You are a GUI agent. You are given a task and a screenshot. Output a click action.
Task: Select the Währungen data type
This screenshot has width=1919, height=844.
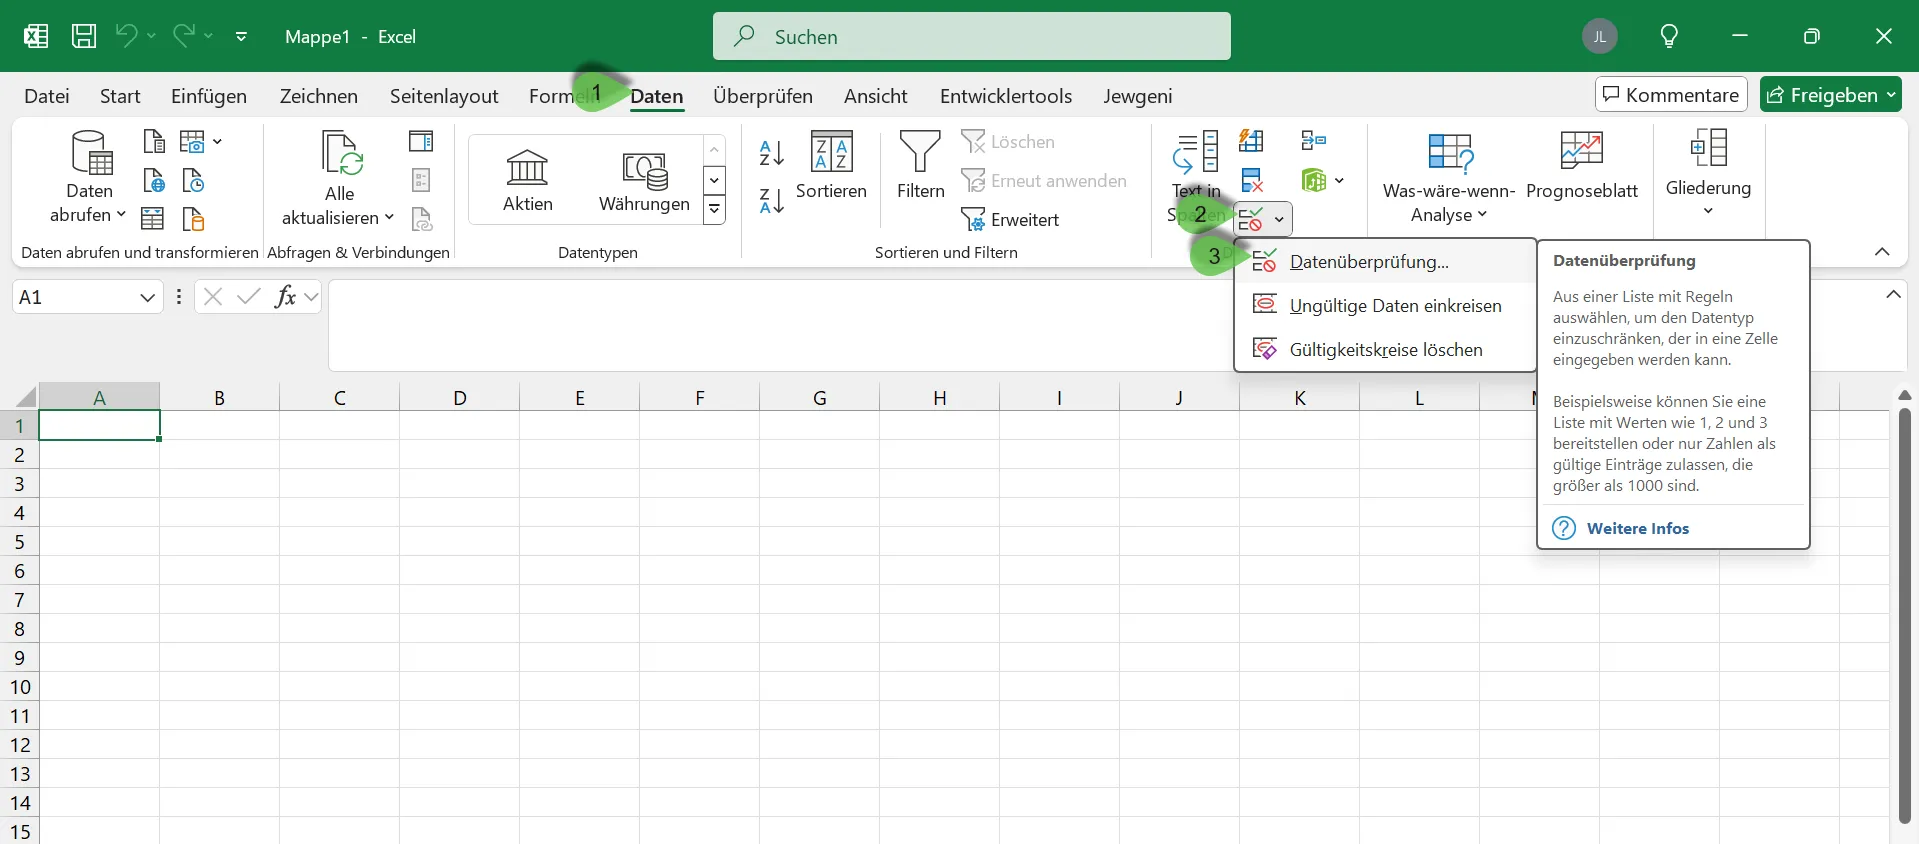[644, 180]
